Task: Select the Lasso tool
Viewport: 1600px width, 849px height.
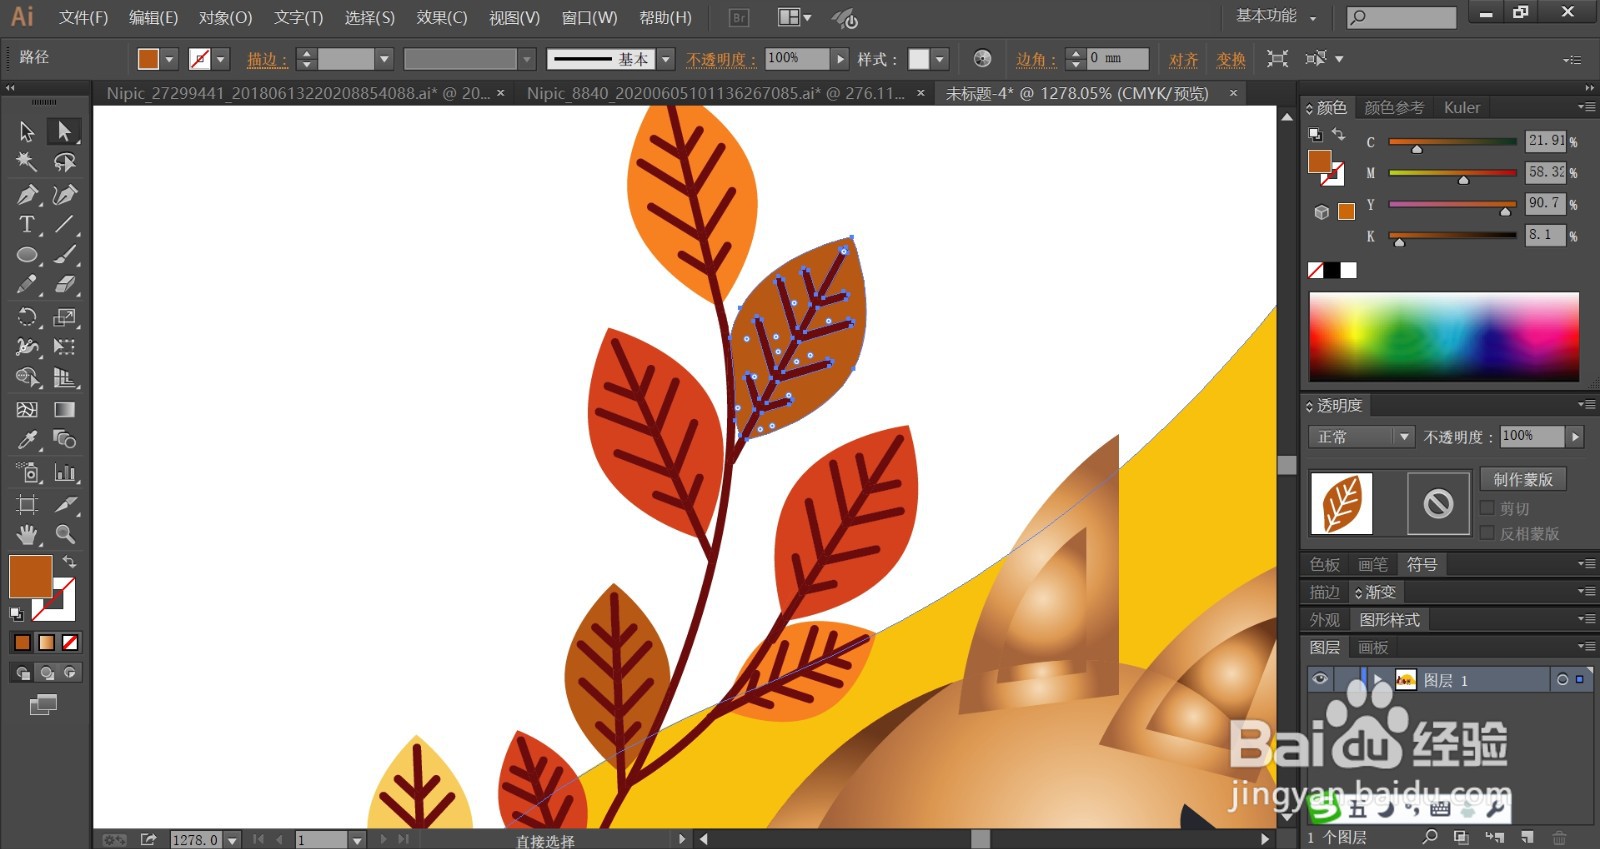Action: 64,162
